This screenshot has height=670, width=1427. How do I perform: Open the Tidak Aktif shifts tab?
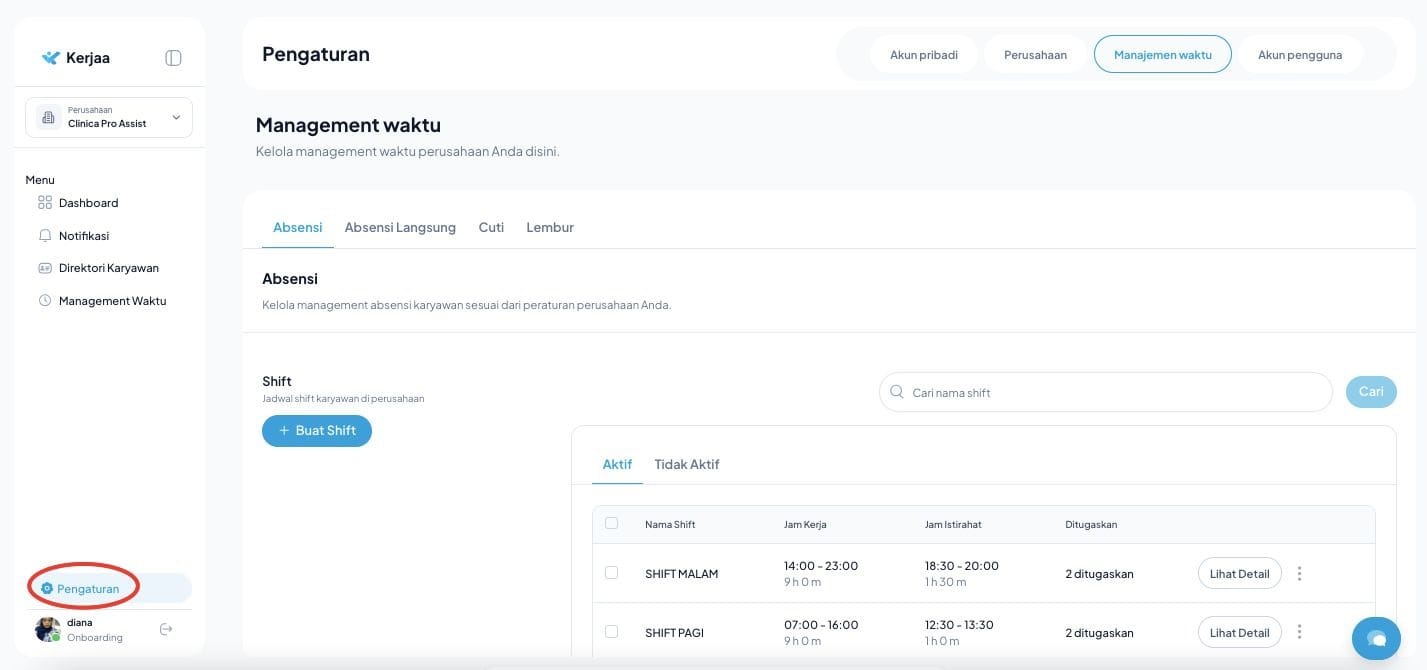click(x=686, y=464)
